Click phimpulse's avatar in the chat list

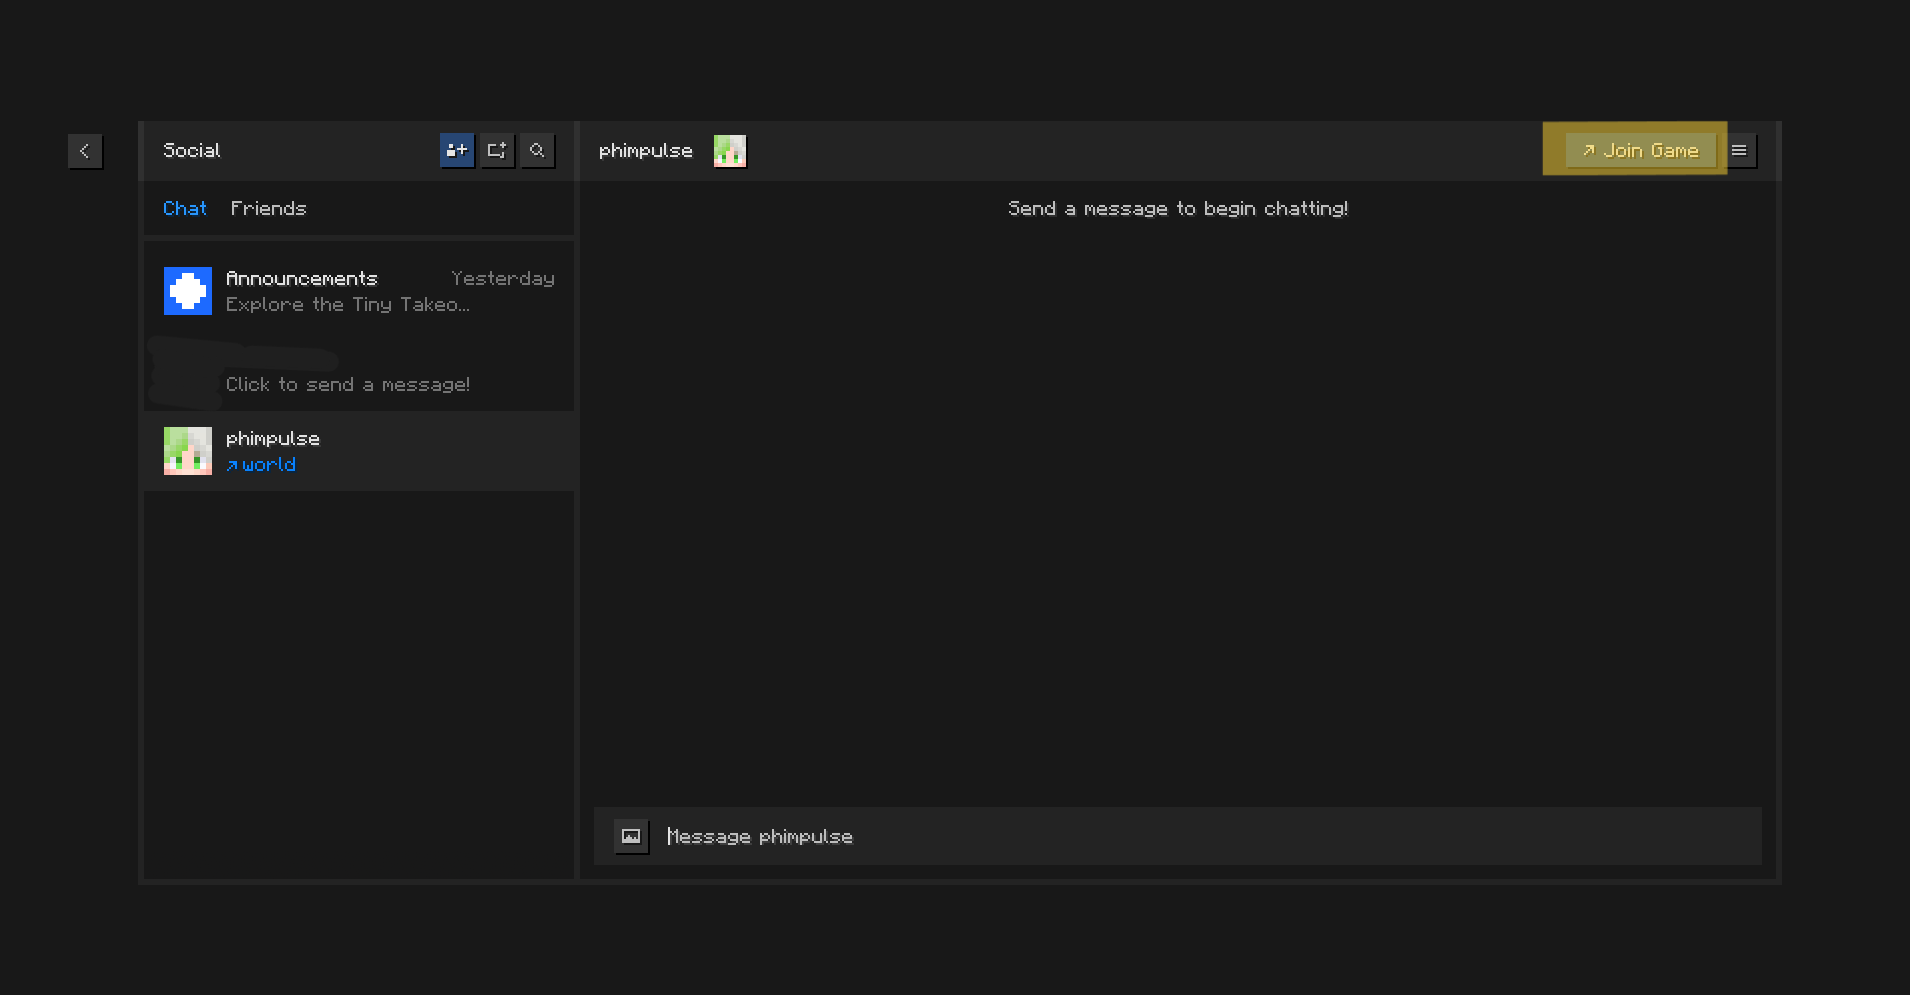coord(188,451)
